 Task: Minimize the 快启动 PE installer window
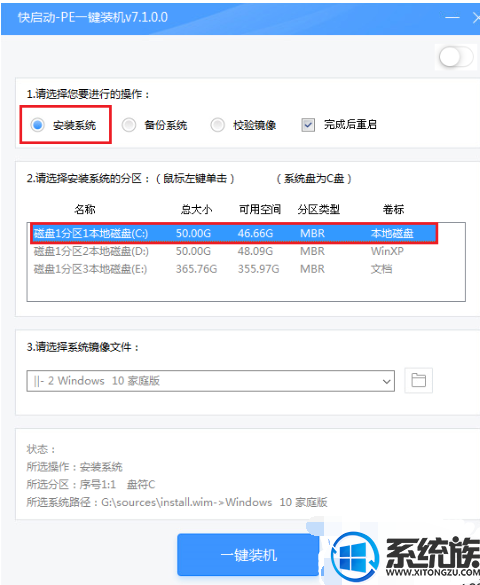[x=452, y=17]
